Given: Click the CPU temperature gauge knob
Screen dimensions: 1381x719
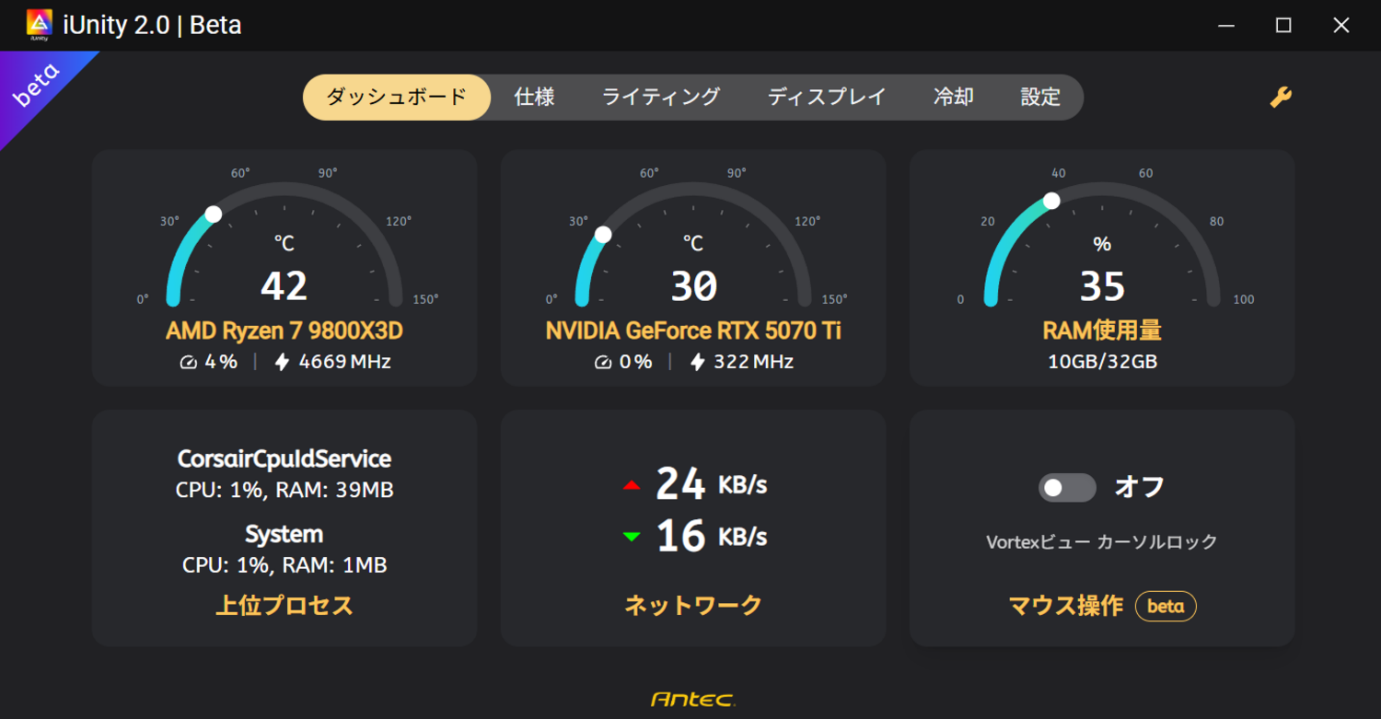Looking at the screenshot, I should click(x=213, y=214).
